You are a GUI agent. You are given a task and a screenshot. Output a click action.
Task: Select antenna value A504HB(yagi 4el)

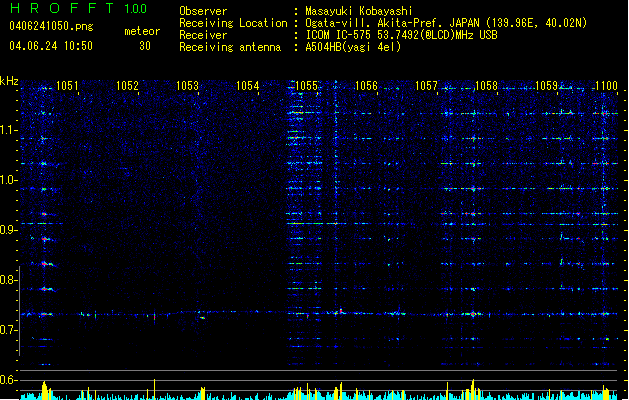(353, 47)
